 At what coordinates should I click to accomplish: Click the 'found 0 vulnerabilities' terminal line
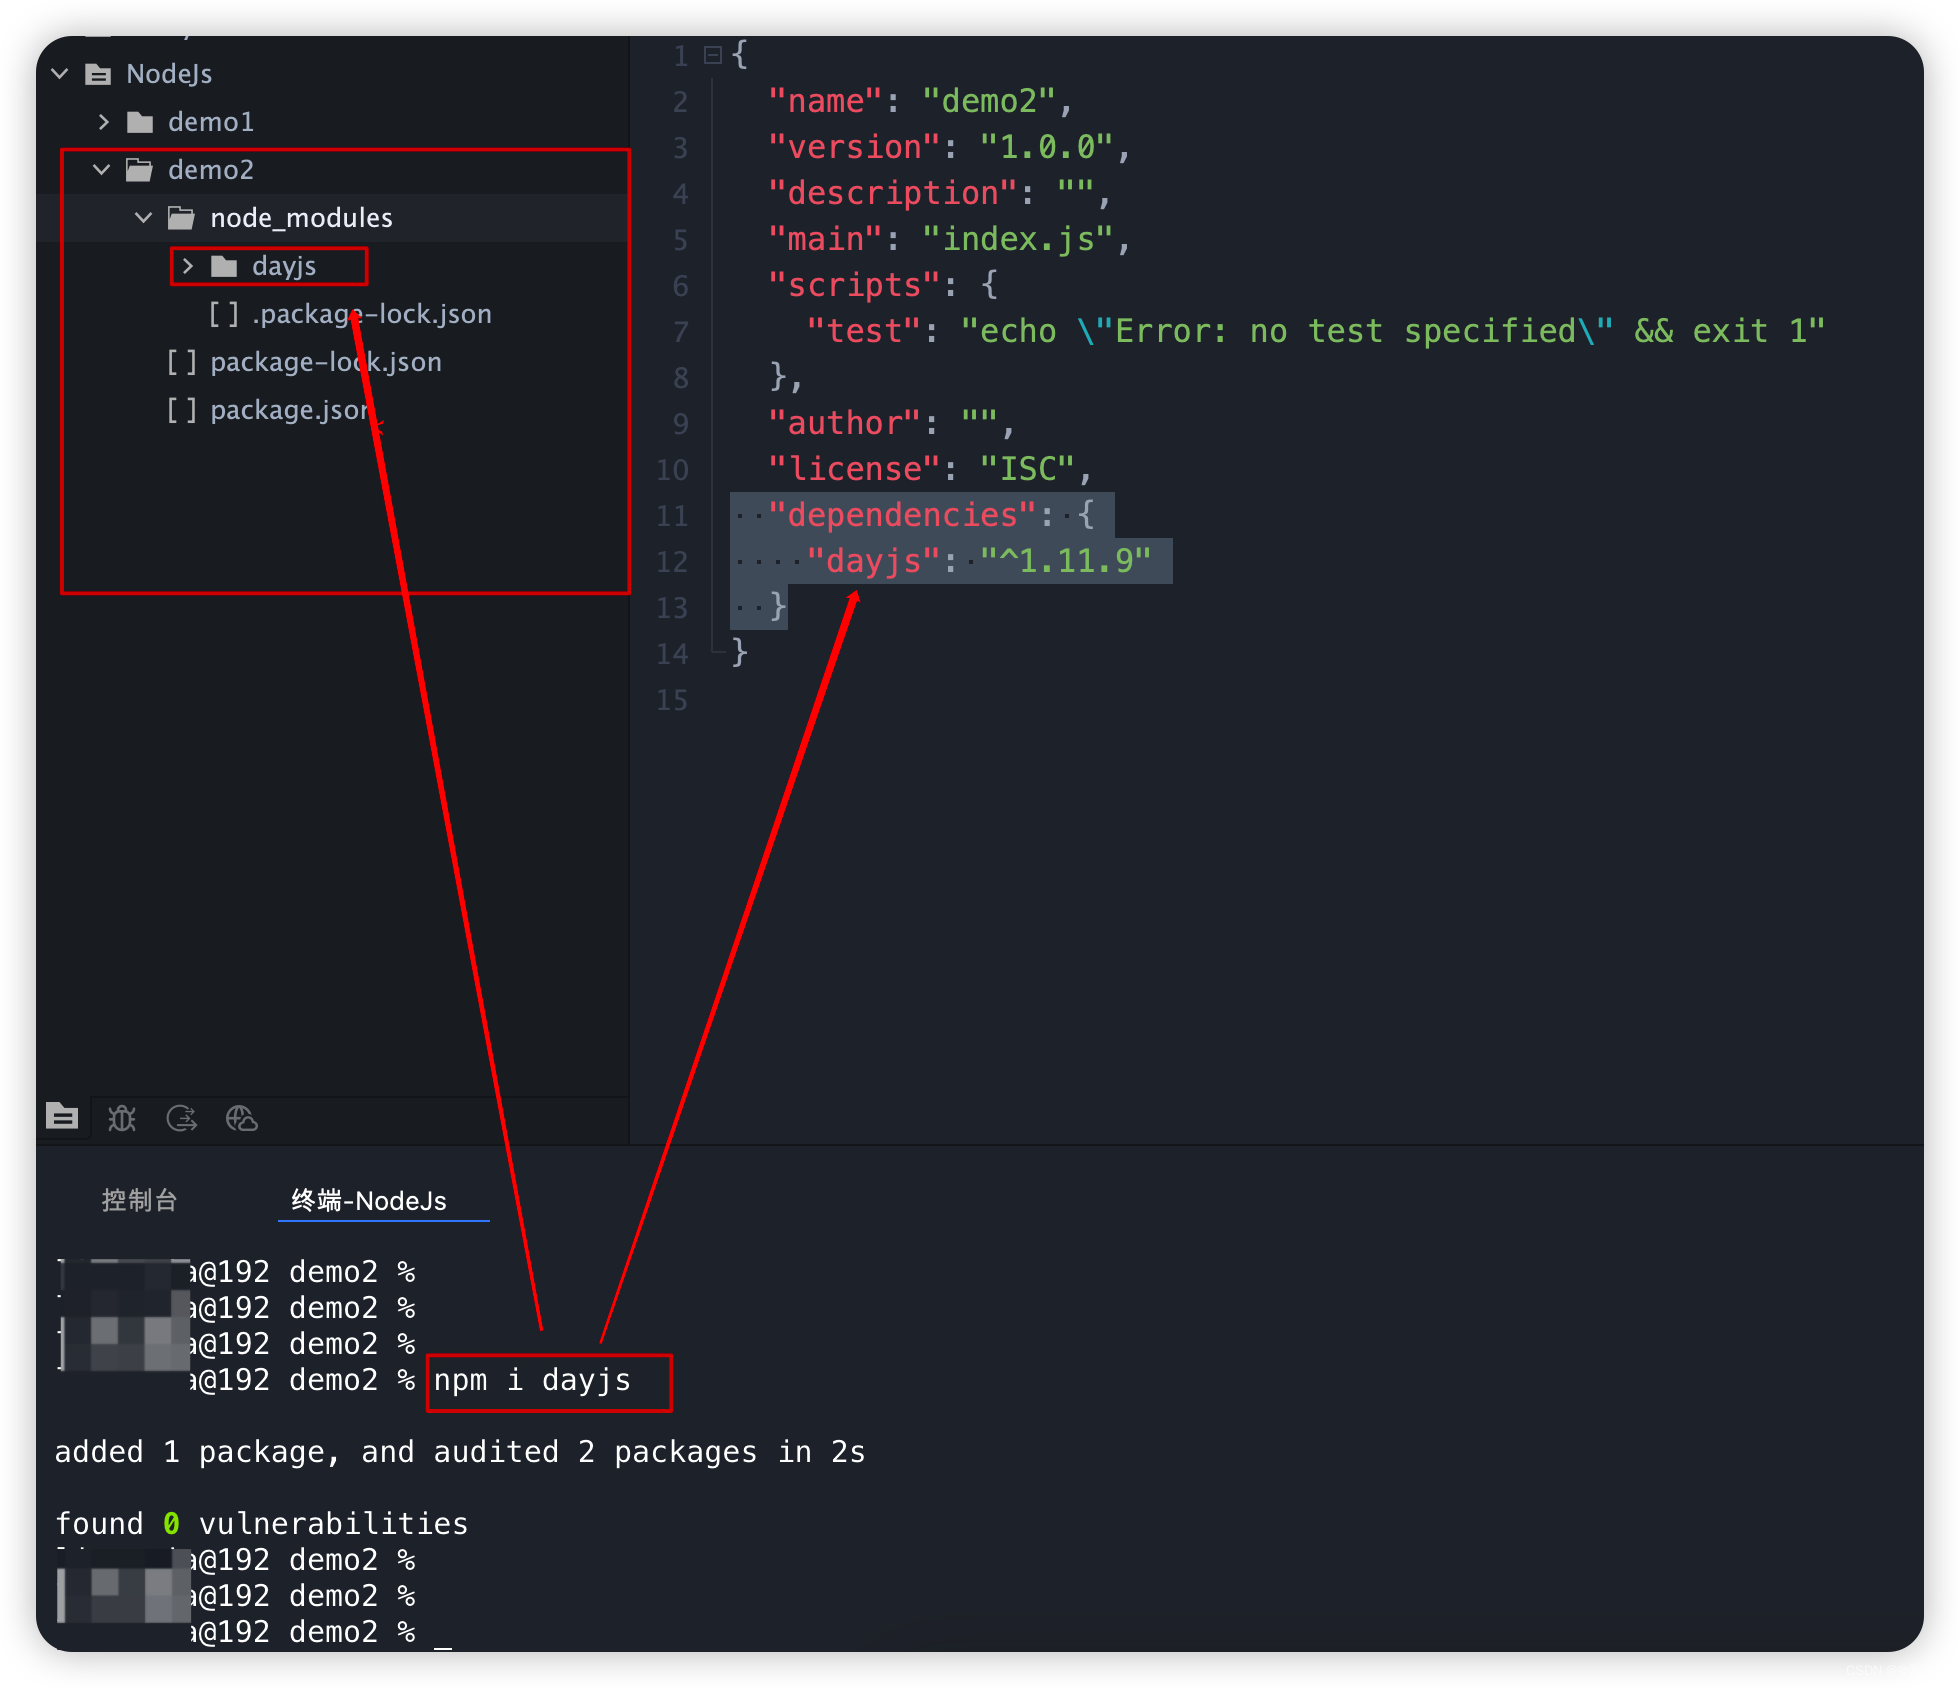pos(261,1524)
